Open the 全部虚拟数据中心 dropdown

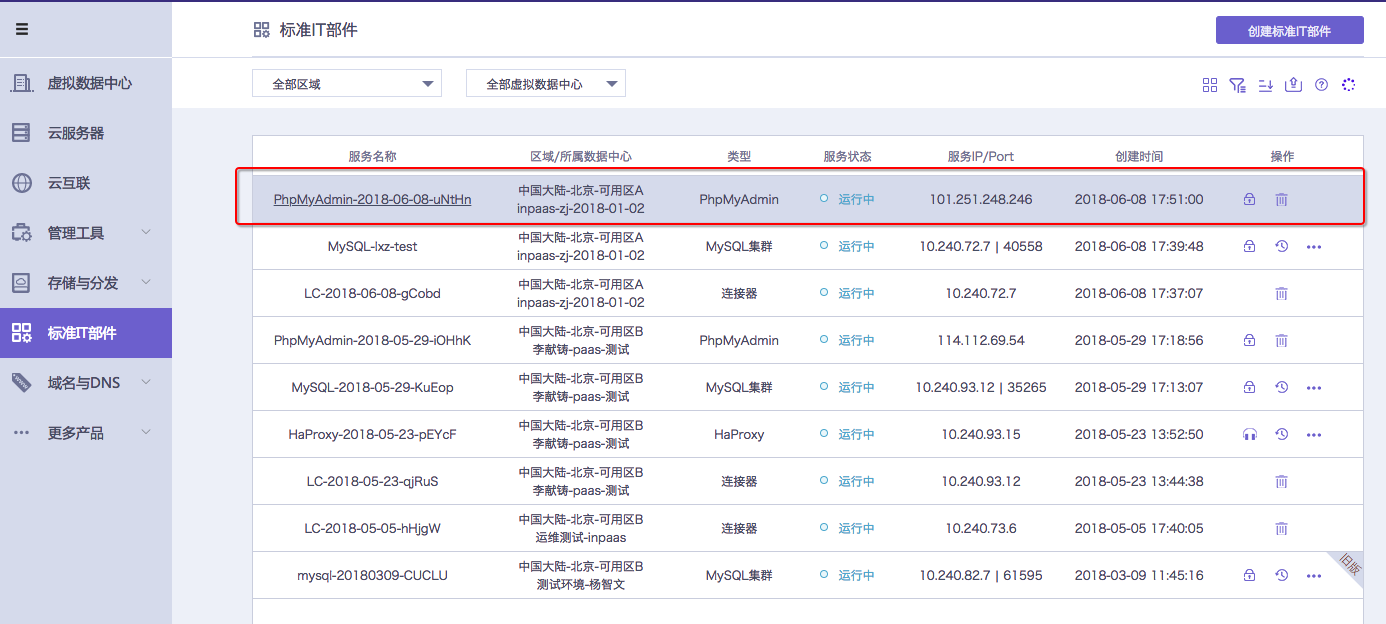pos(546,84)
